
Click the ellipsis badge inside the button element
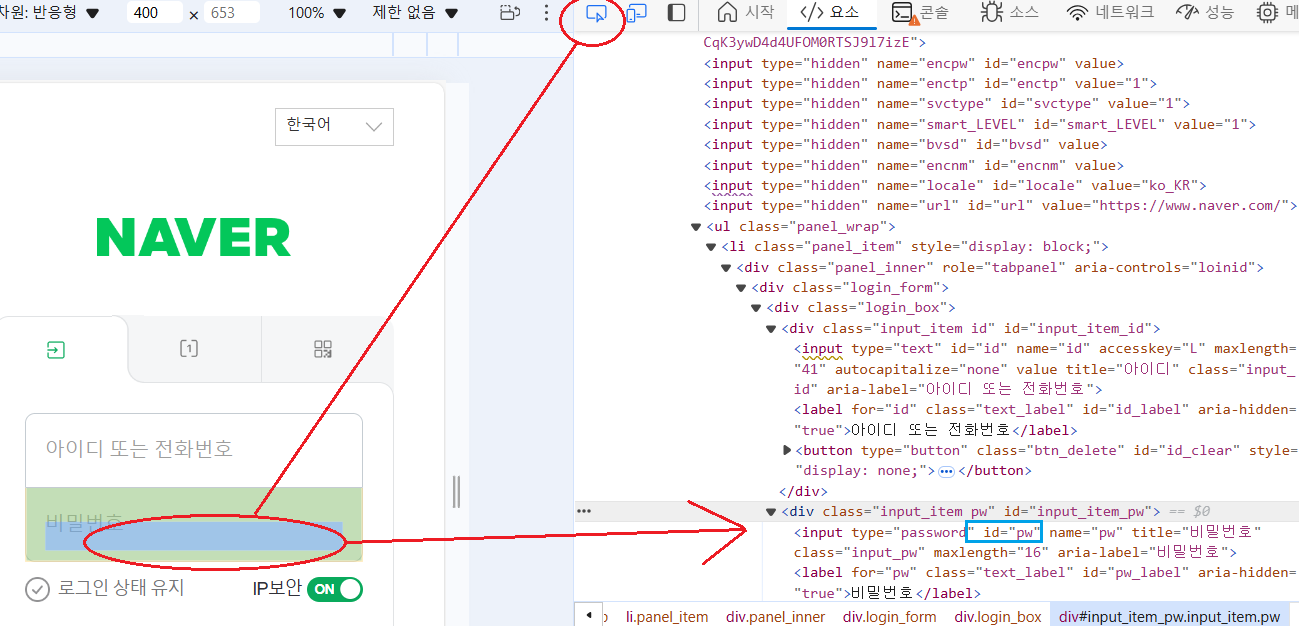point(946,471)
